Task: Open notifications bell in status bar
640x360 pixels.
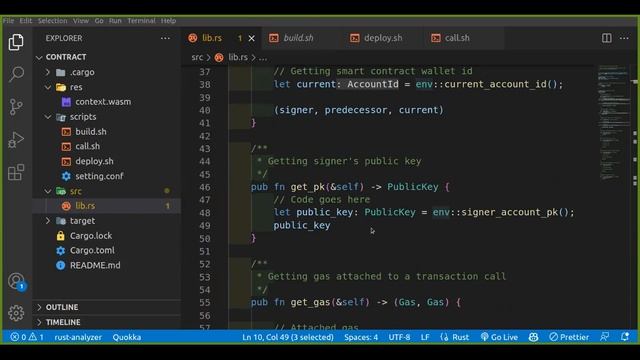Action: 624,337
